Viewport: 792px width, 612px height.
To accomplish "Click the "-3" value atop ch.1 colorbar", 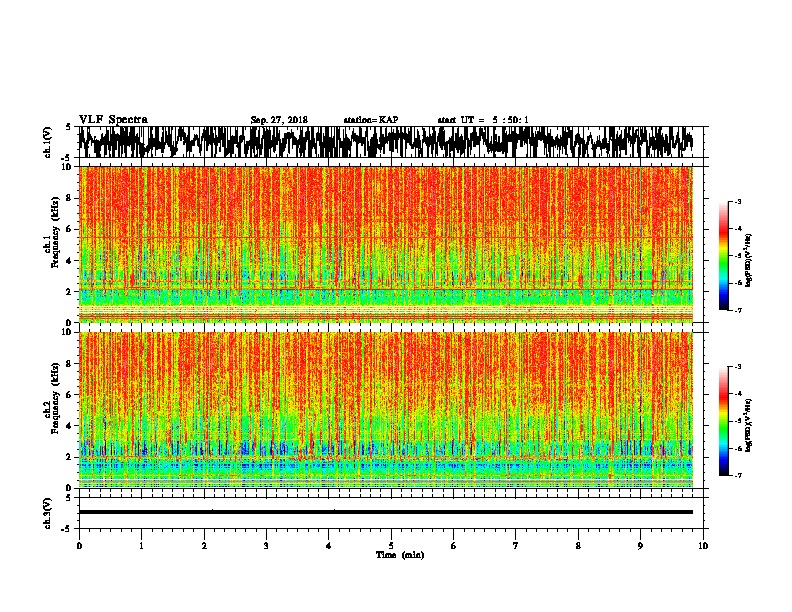I will point(737,201).
